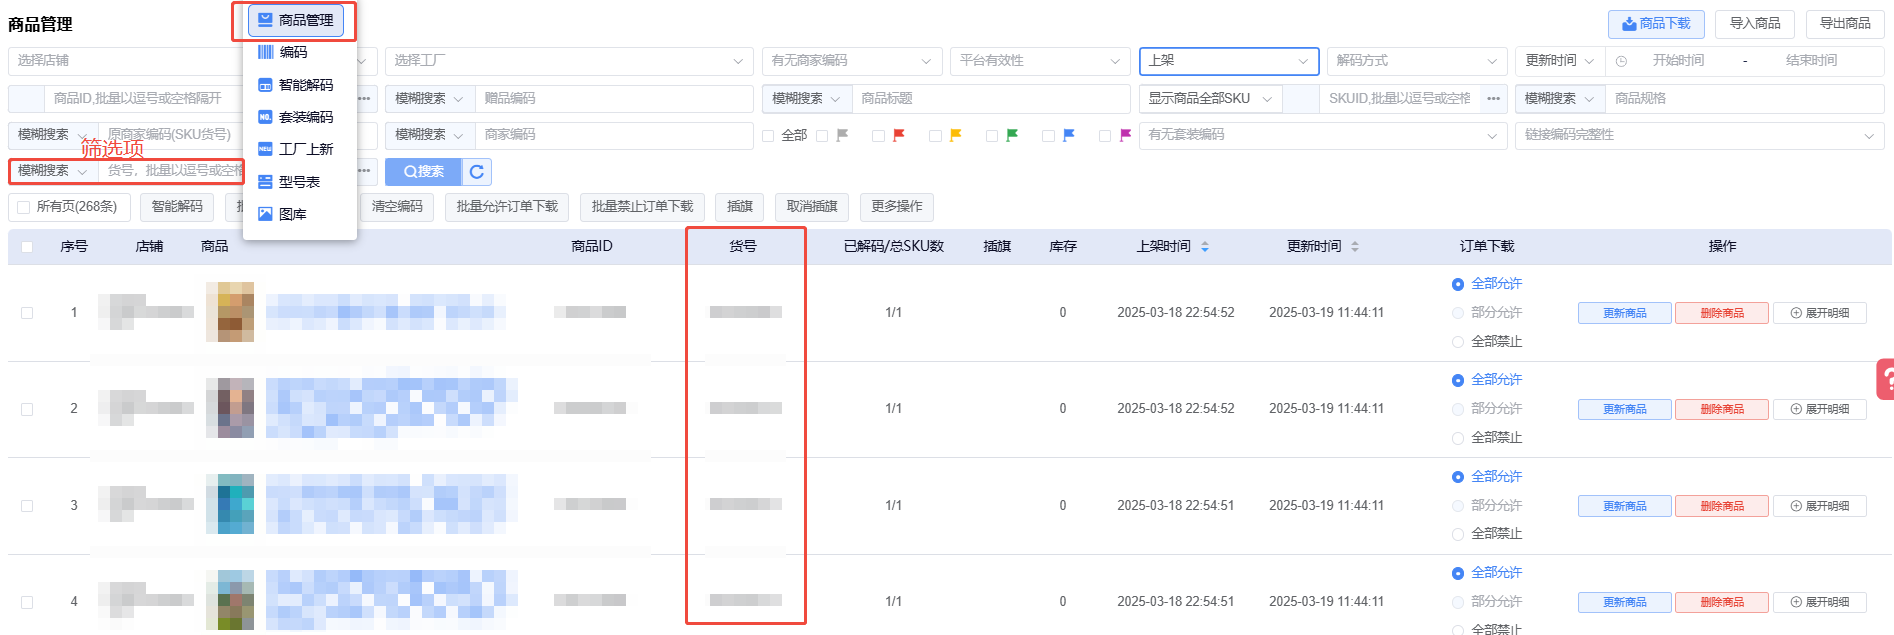
Task: Click the red help question mark icon
Action: tap(1885, 380)
